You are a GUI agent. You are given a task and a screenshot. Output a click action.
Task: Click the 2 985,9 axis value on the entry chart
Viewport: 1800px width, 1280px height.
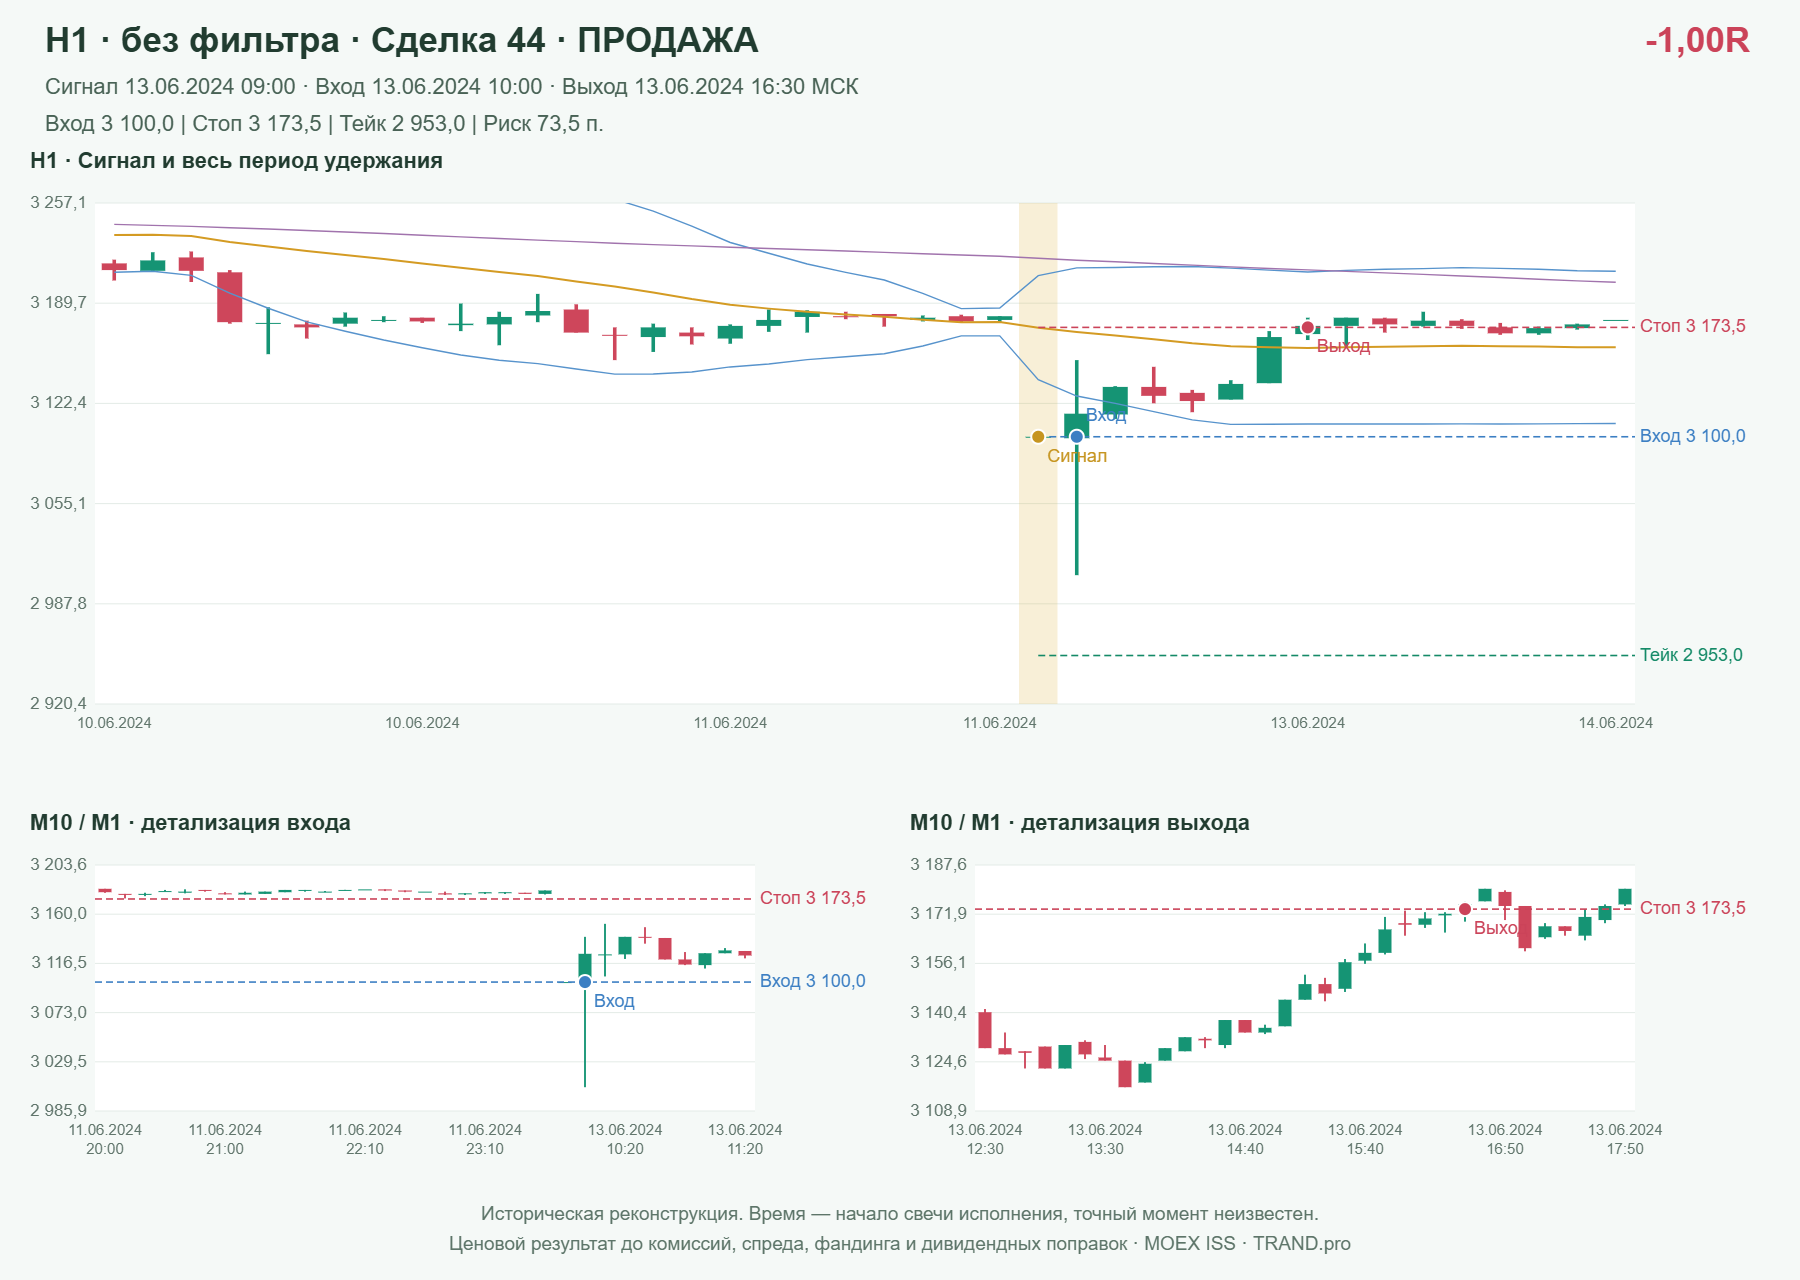pyautogui.click(x=58, y=1110)
